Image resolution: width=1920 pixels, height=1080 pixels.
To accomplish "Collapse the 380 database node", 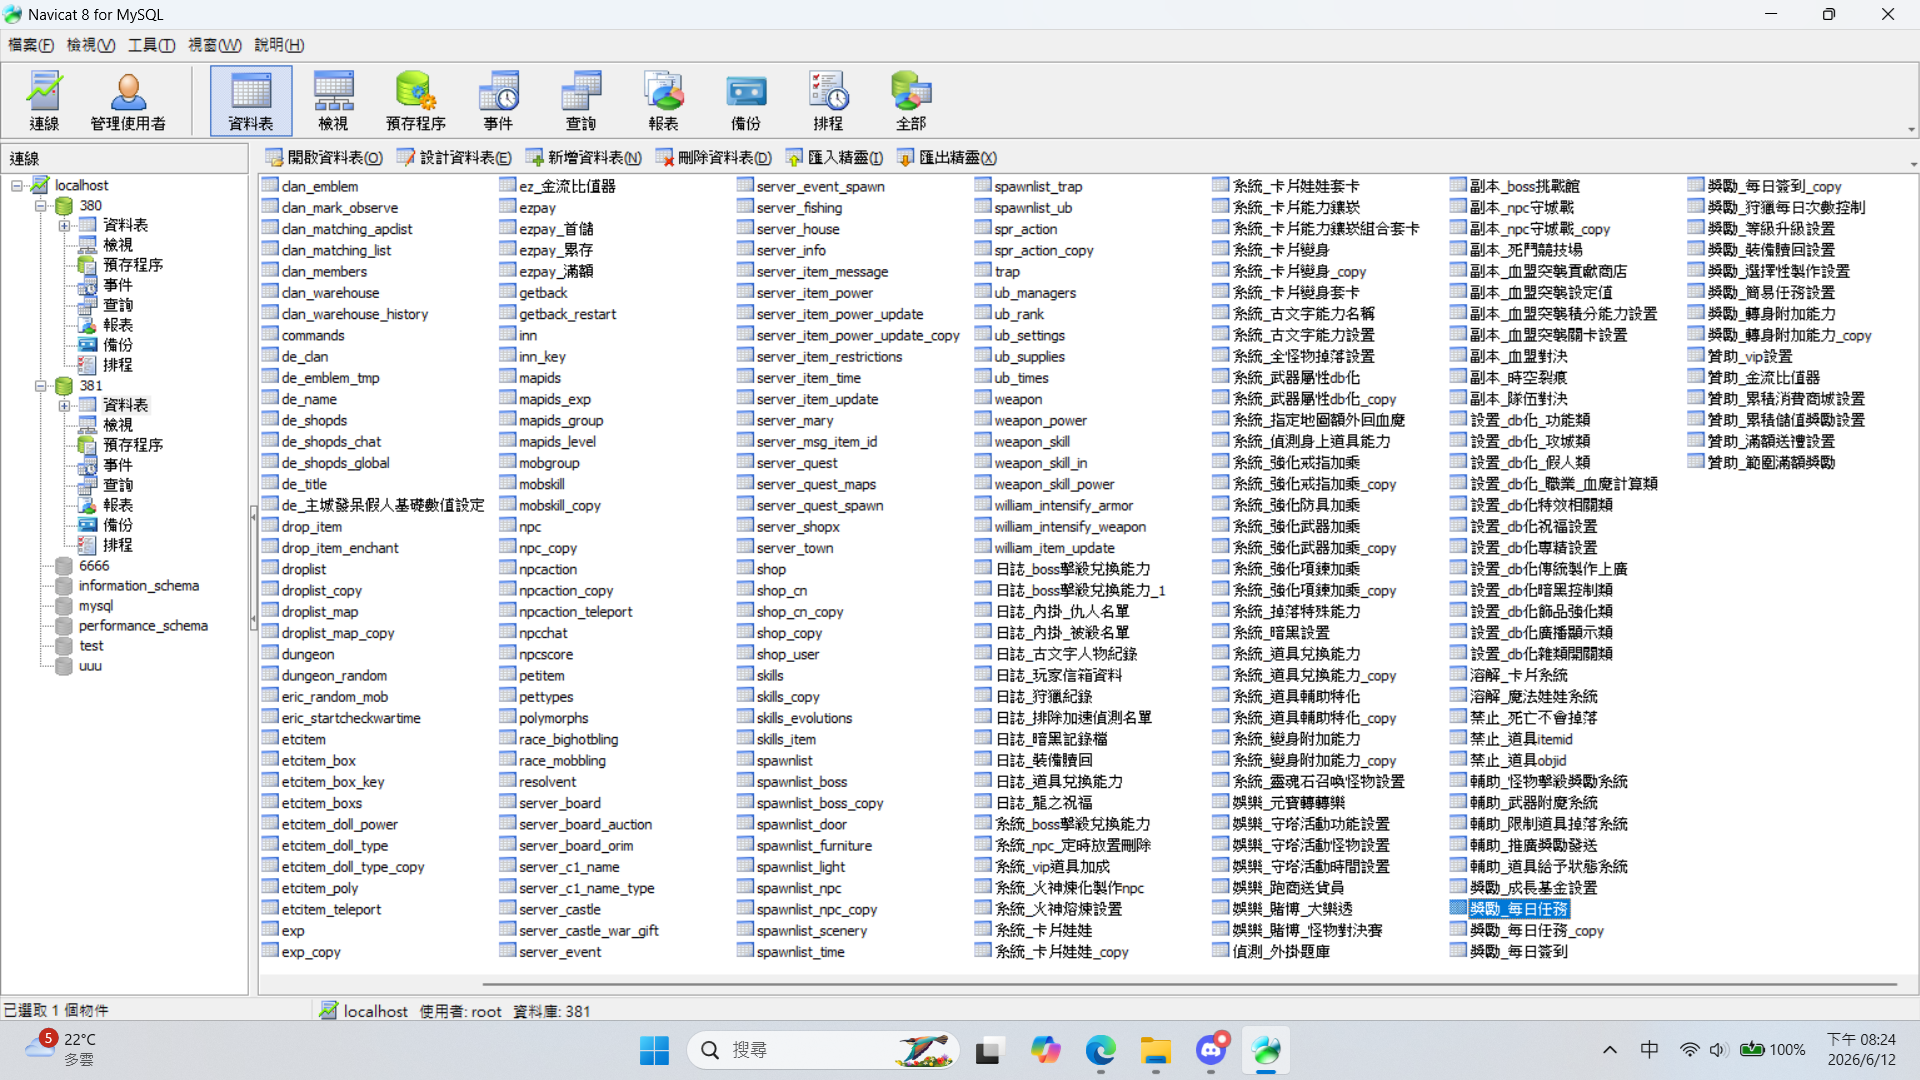I will coord(41,205).
